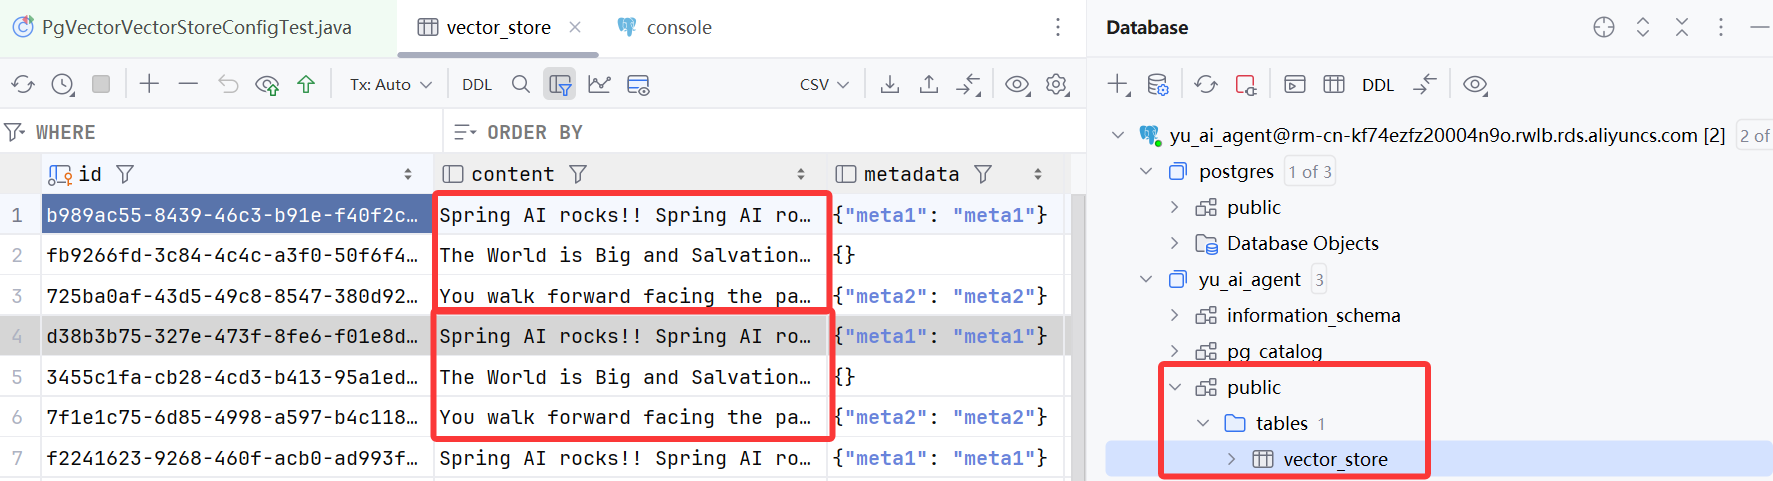Preview pending changes eye icon

click(267, 85)
